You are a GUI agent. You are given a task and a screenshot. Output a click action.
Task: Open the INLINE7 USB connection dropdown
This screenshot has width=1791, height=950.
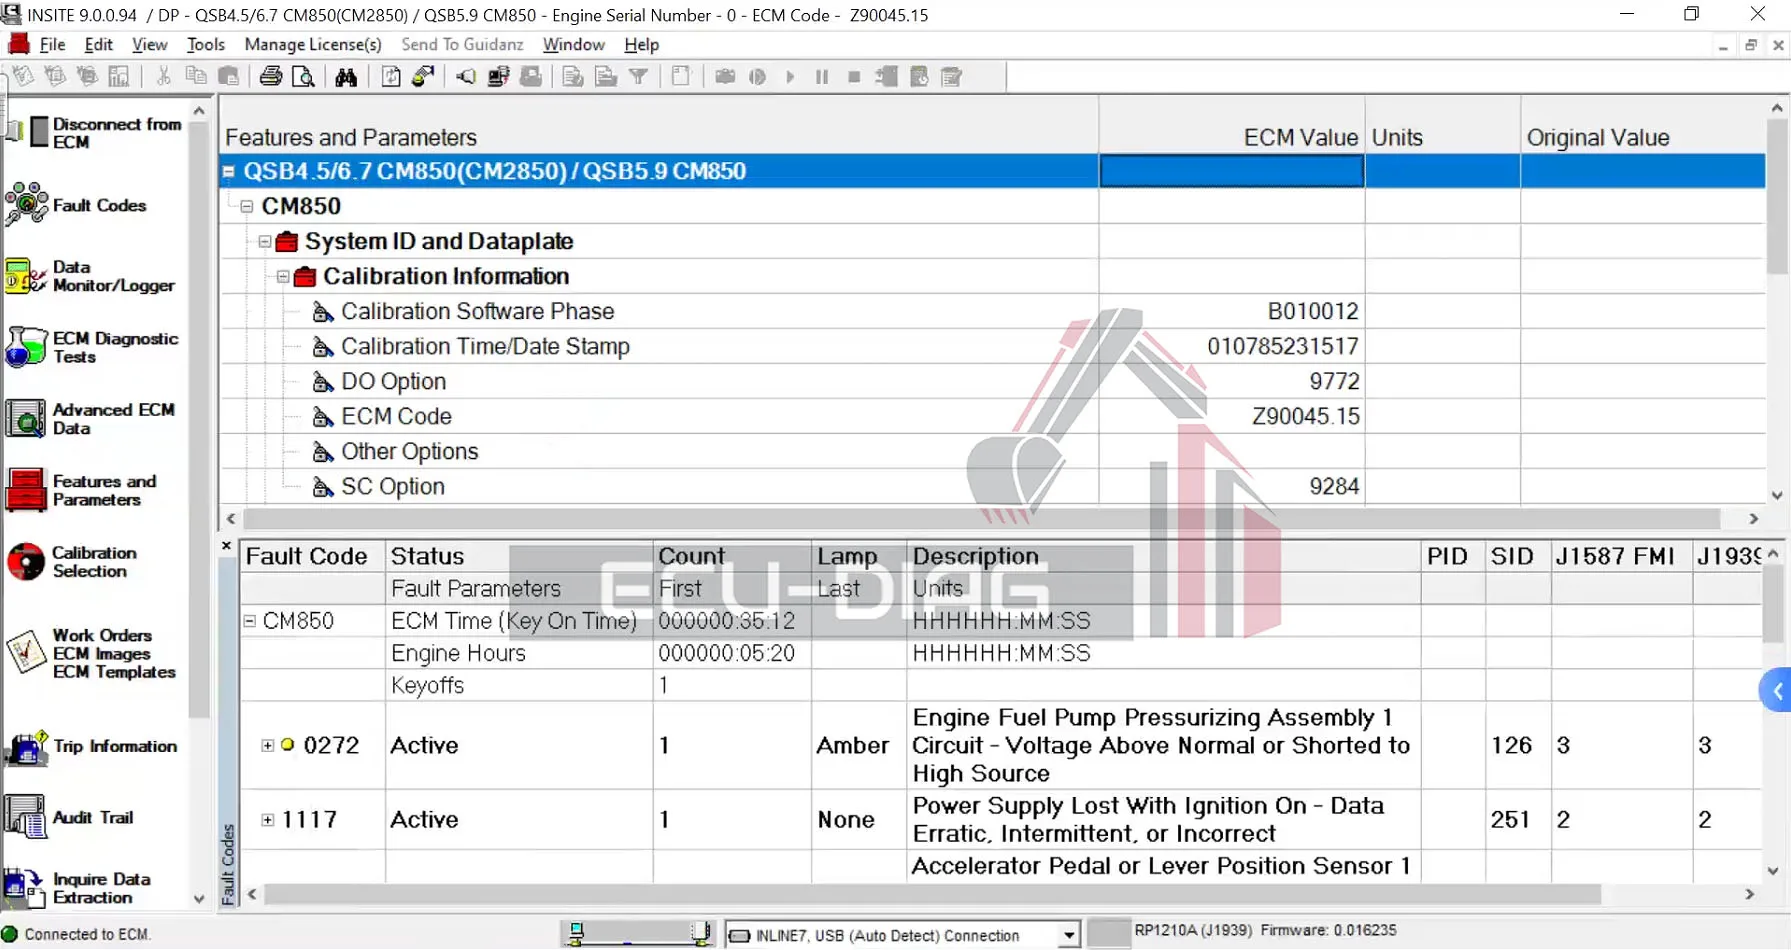[1069, 935]
